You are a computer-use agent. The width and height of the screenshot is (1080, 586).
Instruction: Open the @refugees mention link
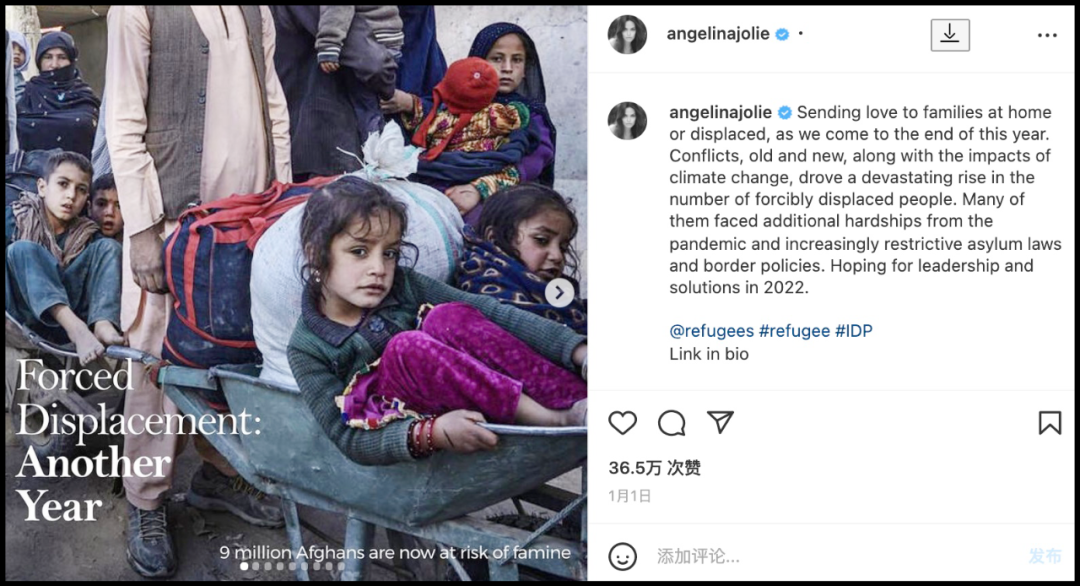point(712,331)
